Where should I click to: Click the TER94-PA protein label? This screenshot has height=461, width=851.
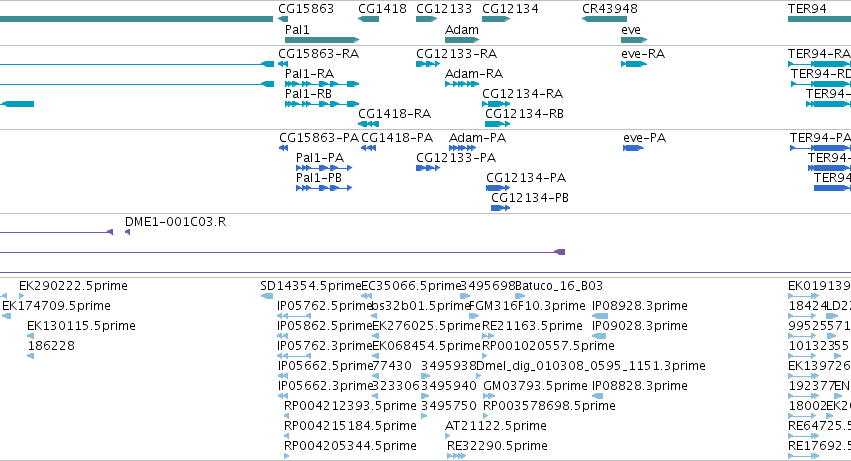[820, 138]
